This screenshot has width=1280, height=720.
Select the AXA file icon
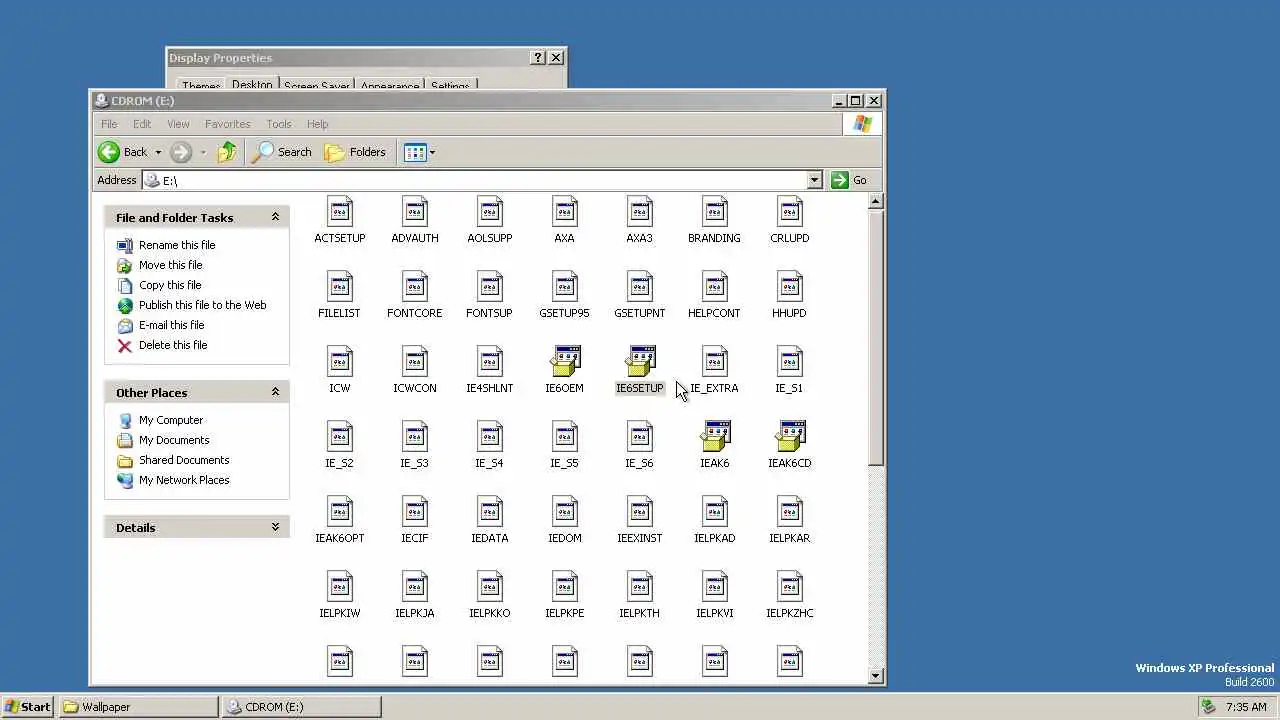565,212
